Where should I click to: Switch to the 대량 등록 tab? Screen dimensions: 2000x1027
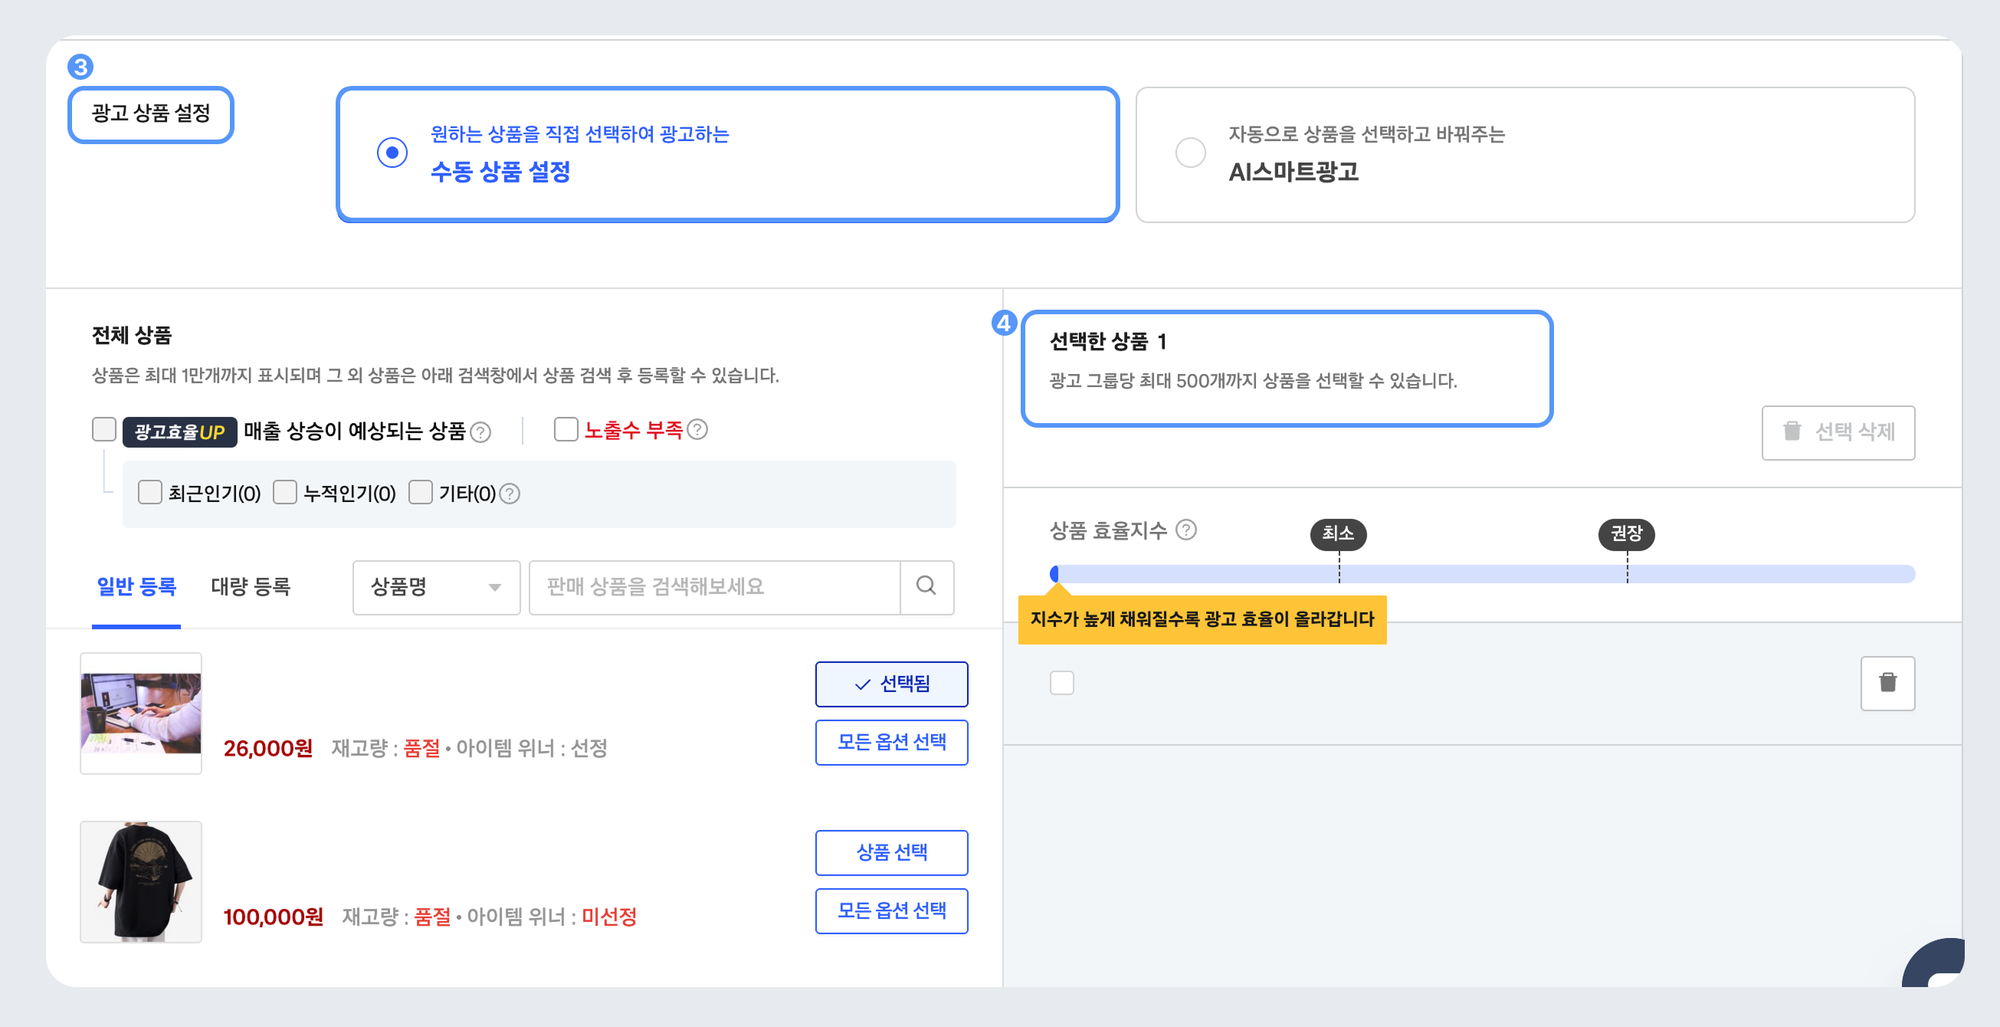click(251, 587)
